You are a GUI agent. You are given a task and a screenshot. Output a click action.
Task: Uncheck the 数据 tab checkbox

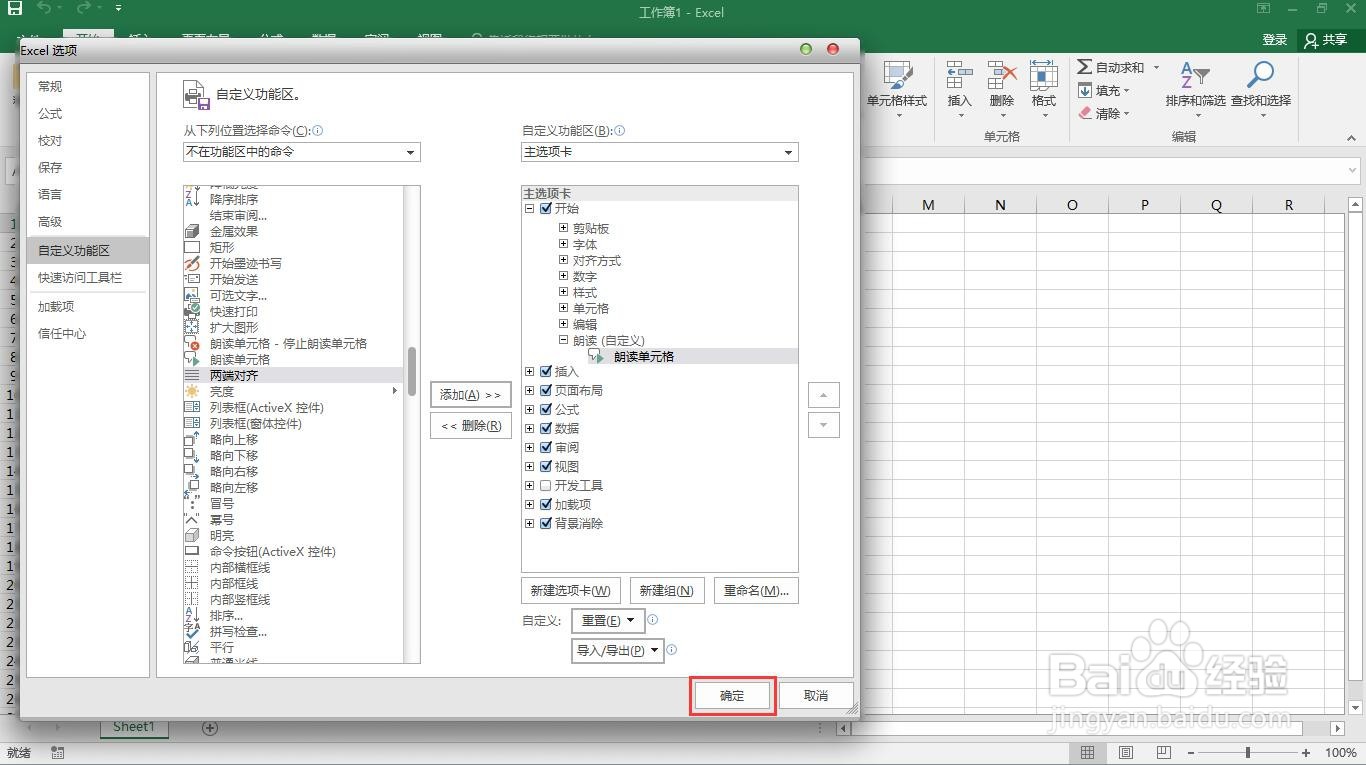click(546, 429)
